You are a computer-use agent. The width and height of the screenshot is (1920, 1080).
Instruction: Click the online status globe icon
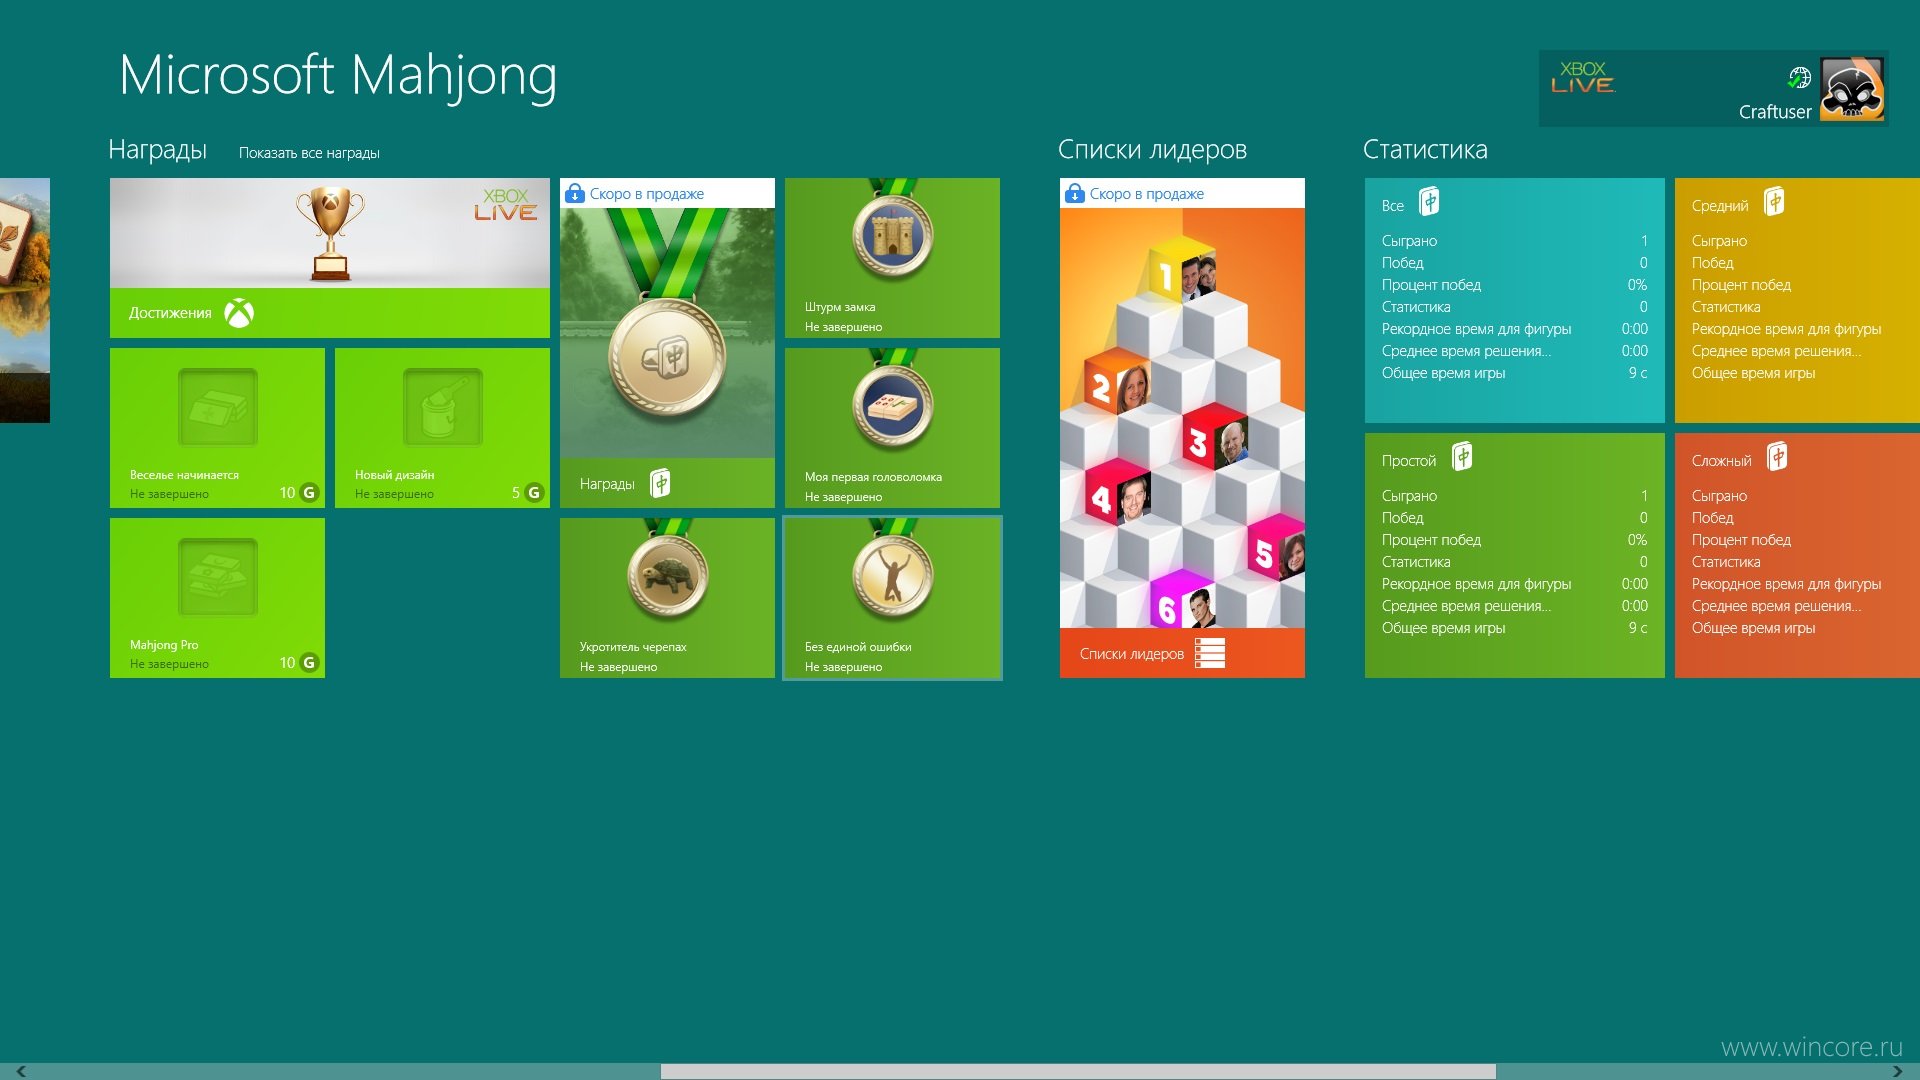tap(1799, 77)
